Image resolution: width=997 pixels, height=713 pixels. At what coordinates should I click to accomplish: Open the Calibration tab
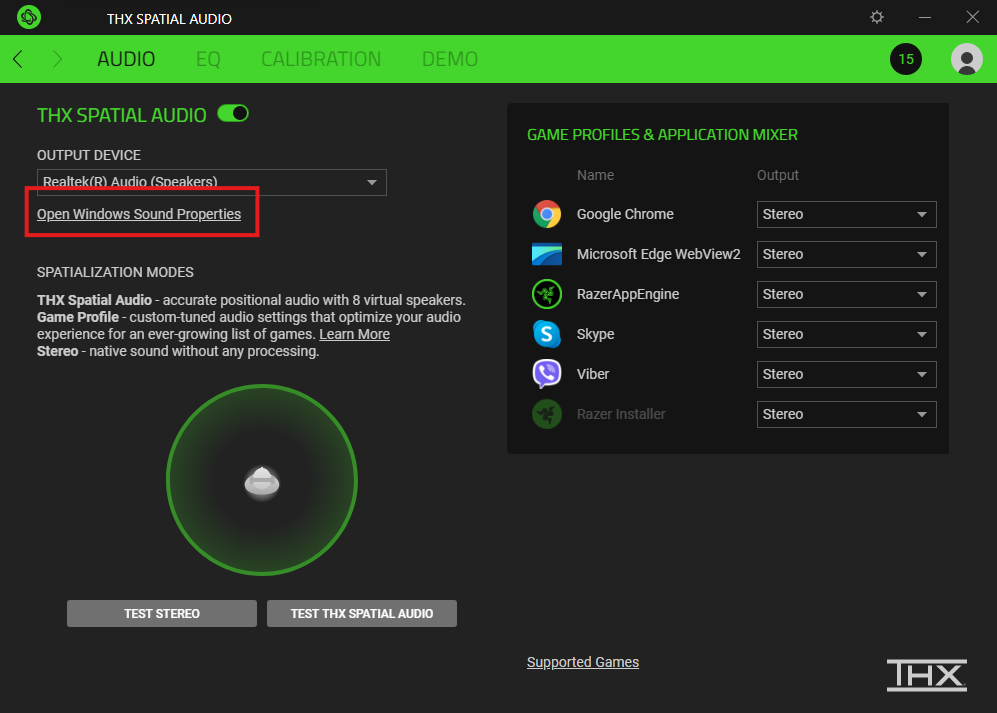(x=321, y=59)
